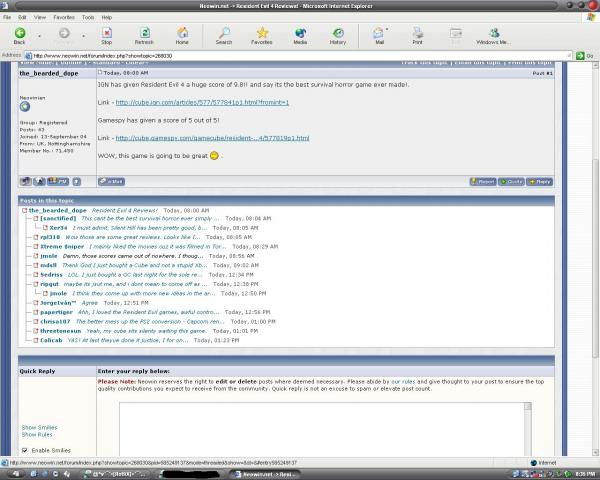Click the Neowin.net task on the taskbar
Image resolution: width=600 pixels, height=480 pixels.
tap(265, 474)
